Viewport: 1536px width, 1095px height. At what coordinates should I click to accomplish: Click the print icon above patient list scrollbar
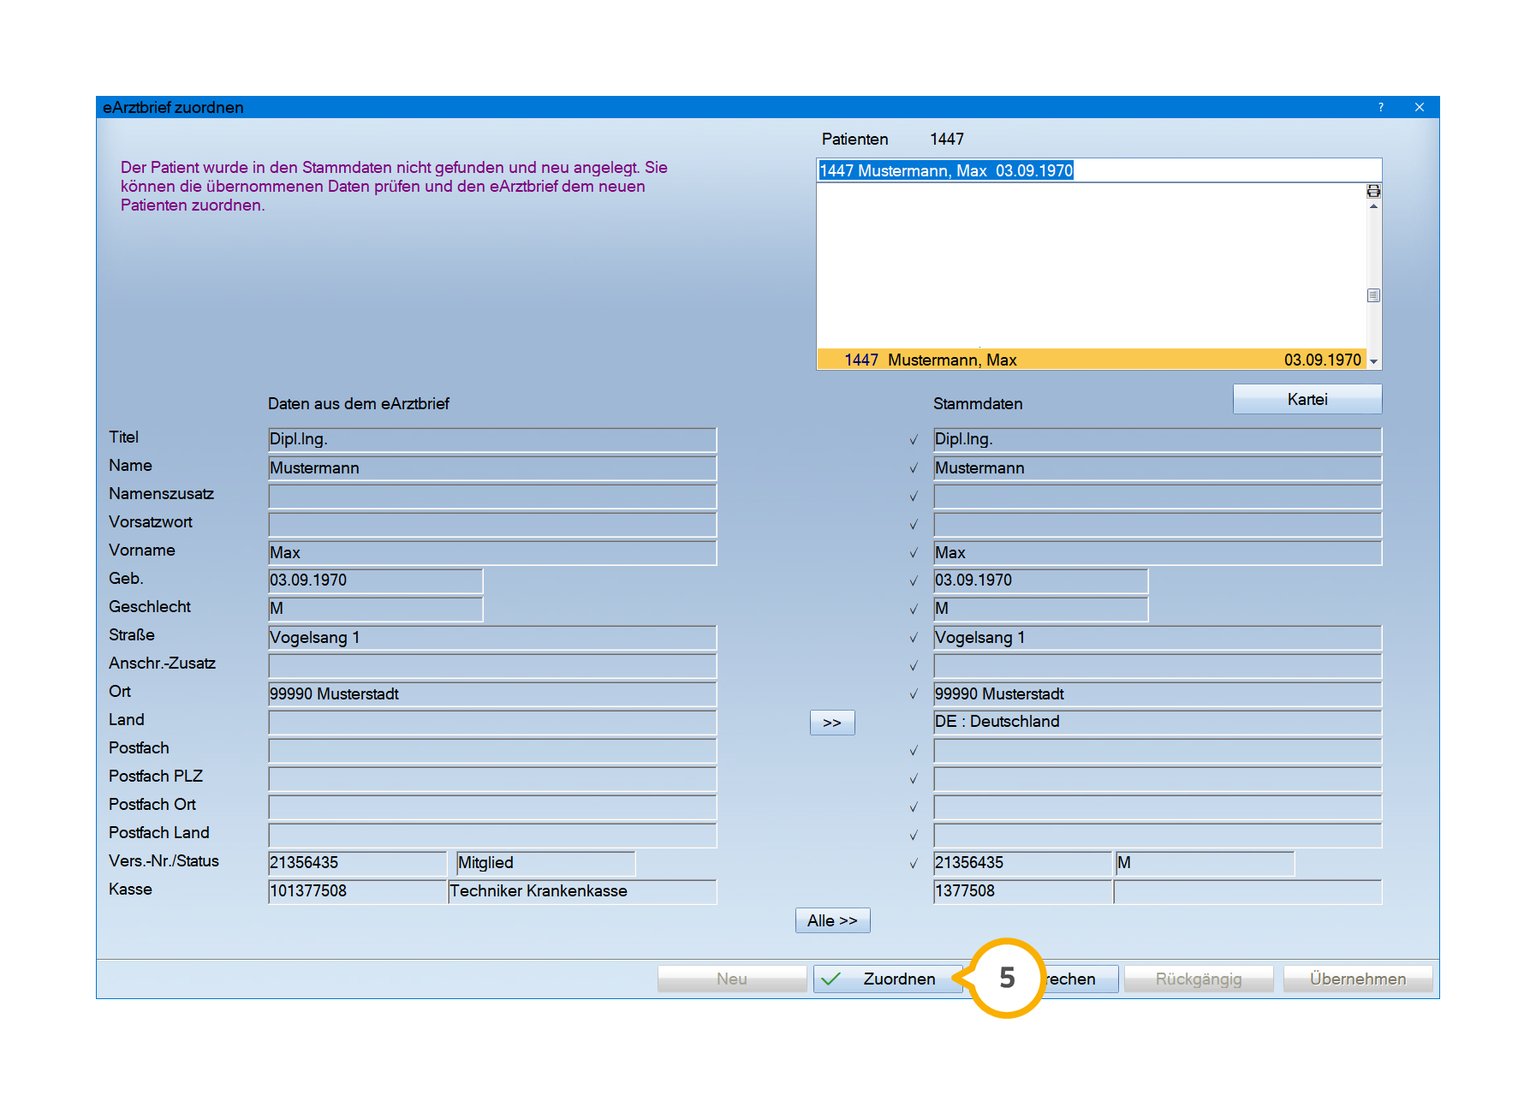click(x=1373, y=191)
